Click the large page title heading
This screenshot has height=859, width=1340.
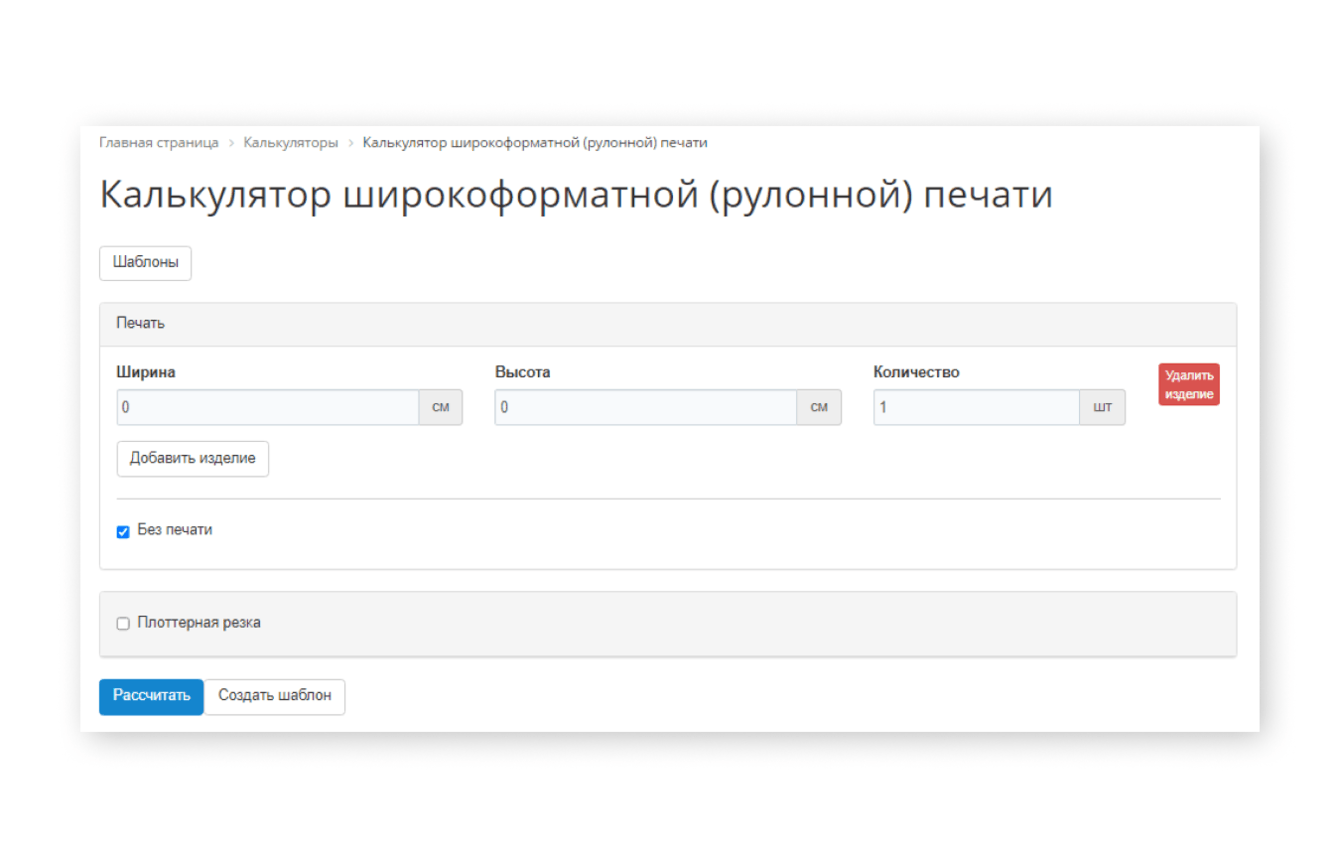click(575, 195)
